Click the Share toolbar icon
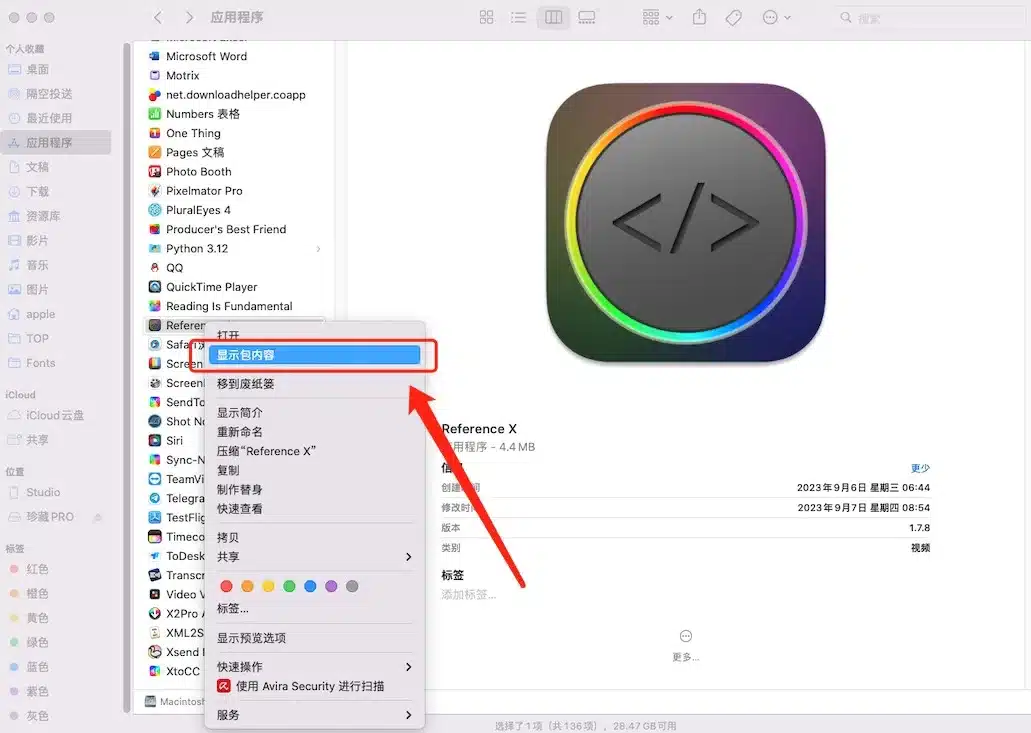This screenshot has height=733, width=1031. pyautogui.click(x=700, y=18)
